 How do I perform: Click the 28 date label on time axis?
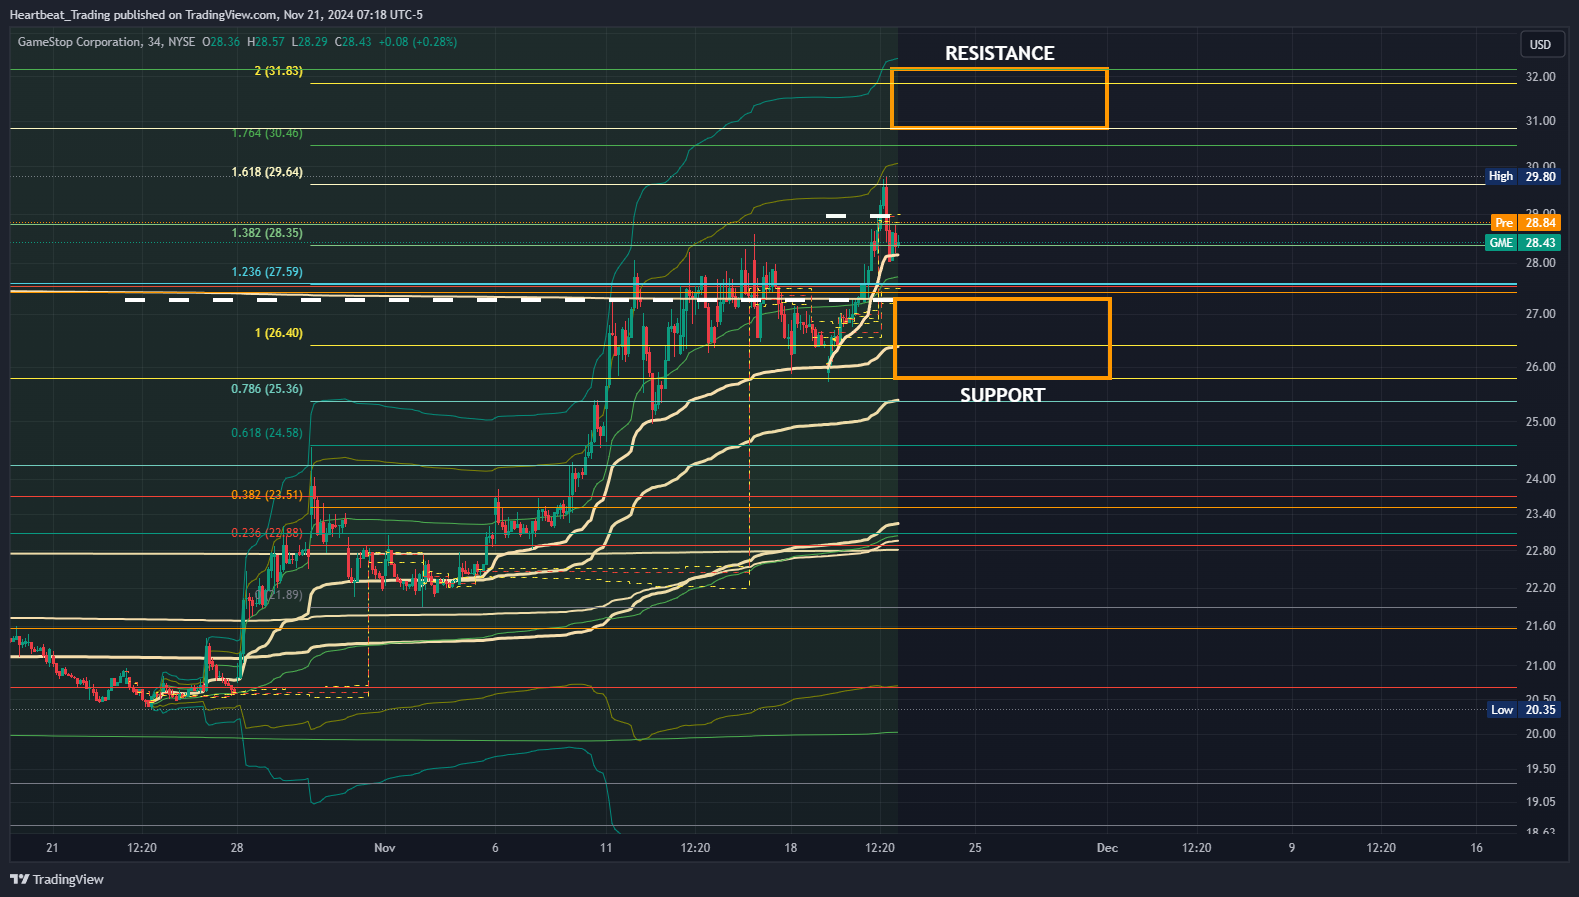pos(237,848)
